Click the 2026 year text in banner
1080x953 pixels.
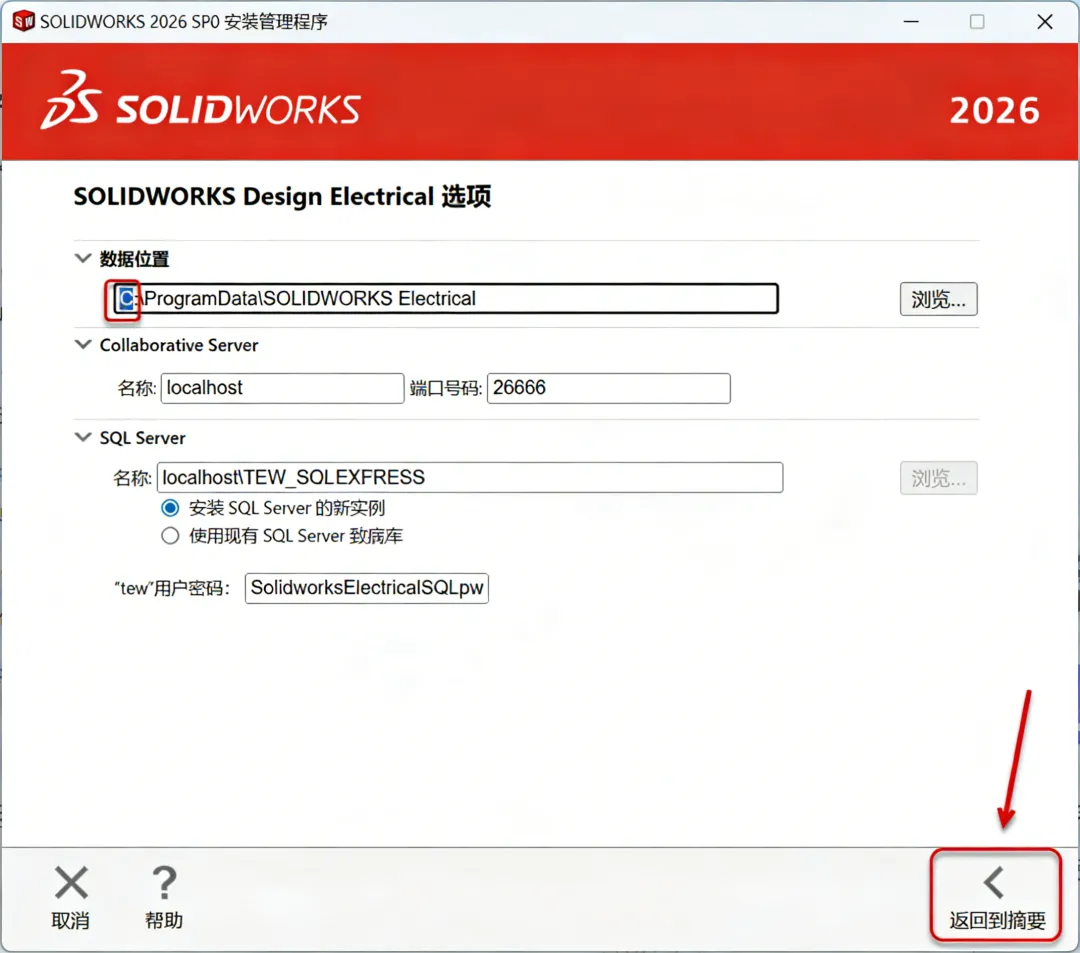point(995,110)
